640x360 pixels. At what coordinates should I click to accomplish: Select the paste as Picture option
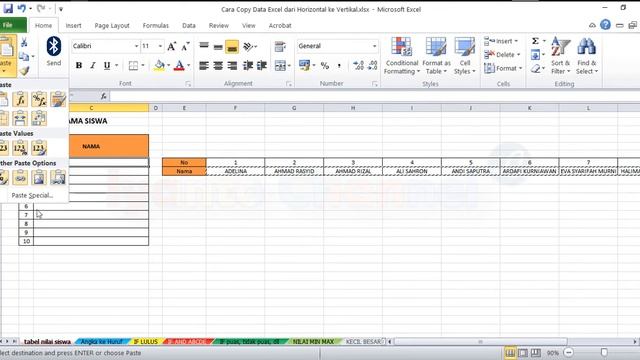point(39,178)
